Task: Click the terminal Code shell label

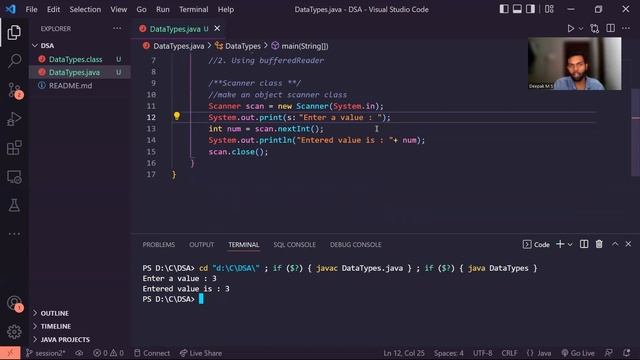Action: point(536,244)
